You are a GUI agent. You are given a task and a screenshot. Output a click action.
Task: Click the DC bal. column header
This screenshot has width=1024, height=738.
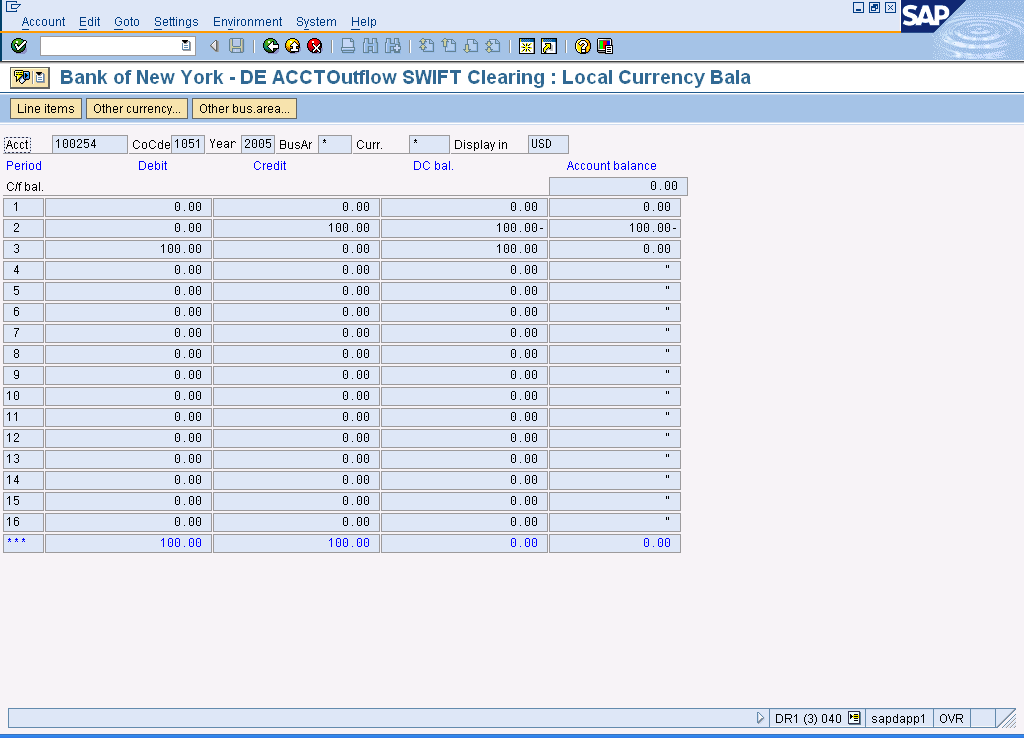pos(433,166)
